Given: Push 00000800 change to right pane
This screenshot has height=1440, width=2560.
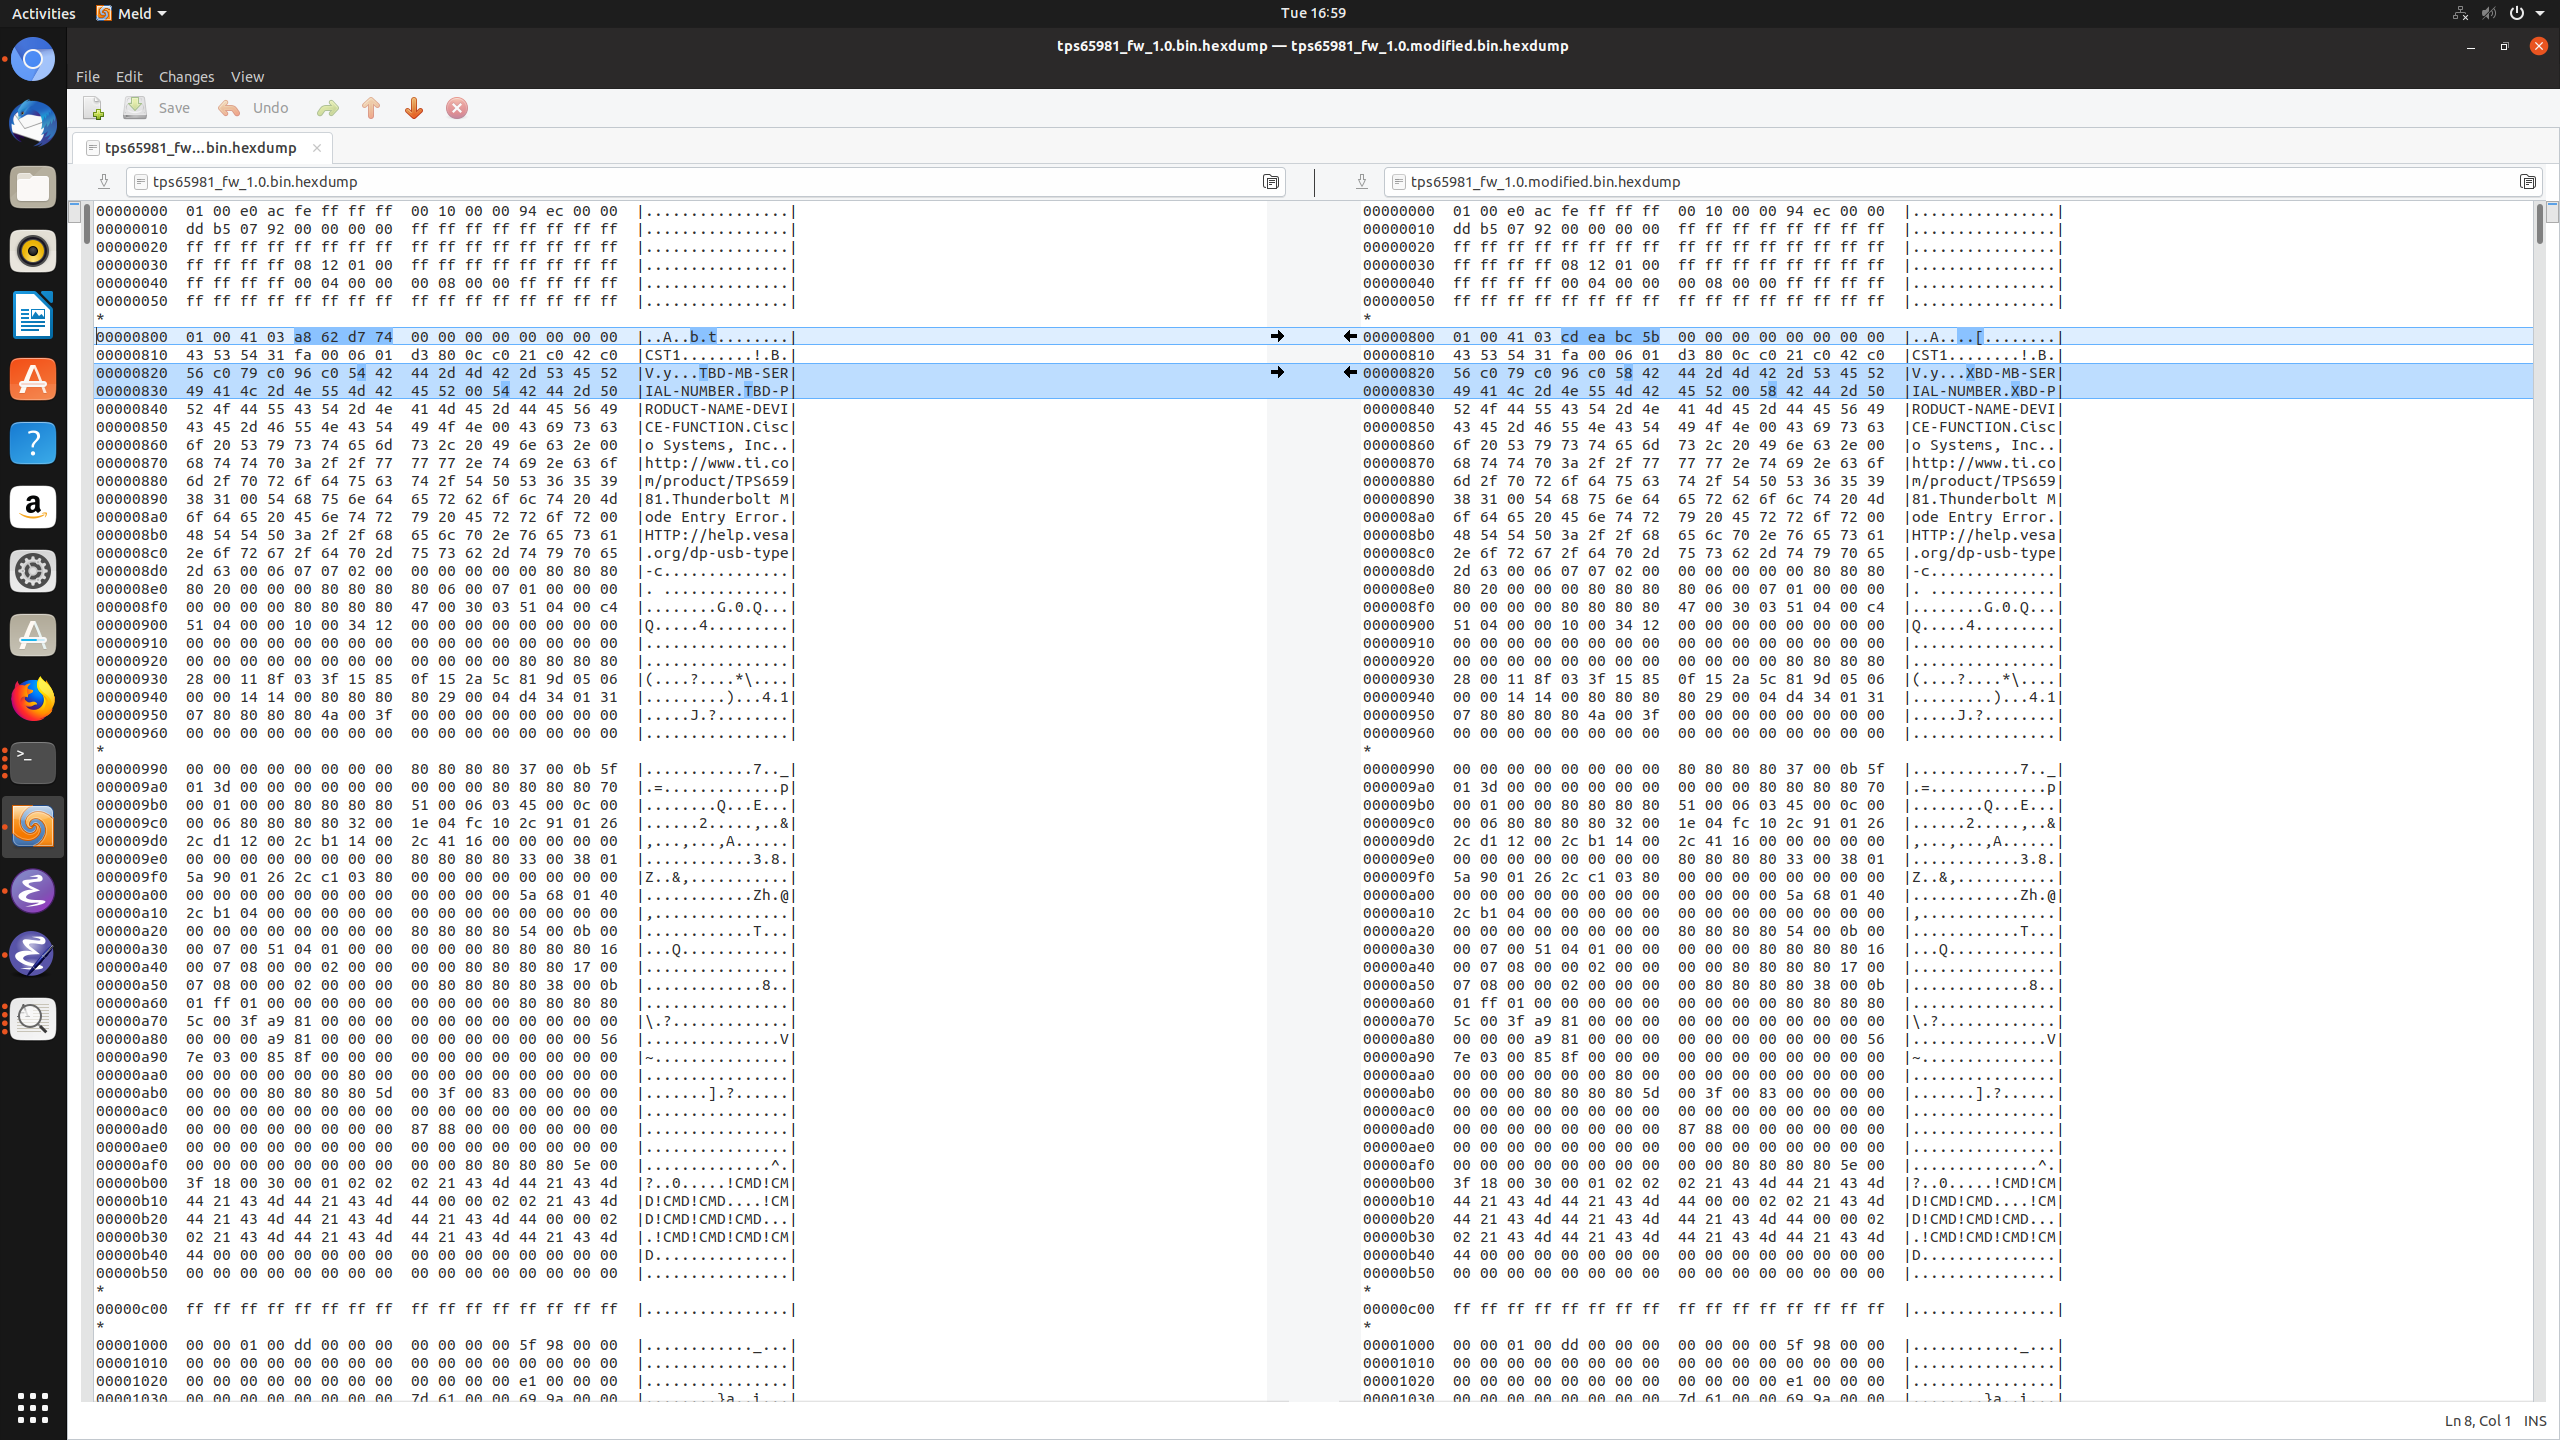Looking at the screenshot, I should click(x=1277, y=336).
